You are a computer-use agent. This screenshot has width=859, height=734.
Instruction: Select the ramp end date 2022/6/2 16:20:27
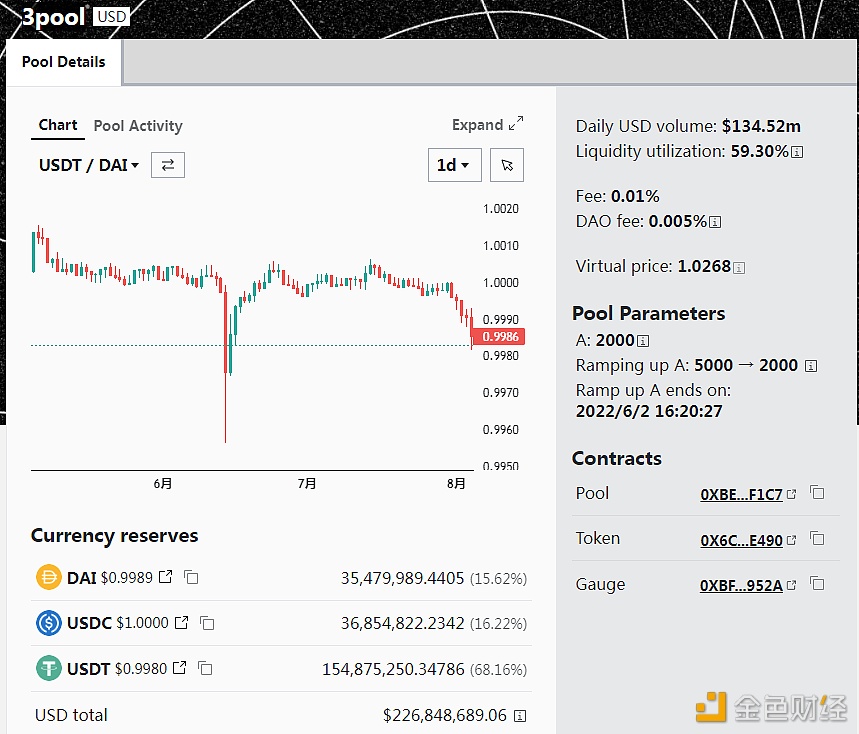coord(649,411)
